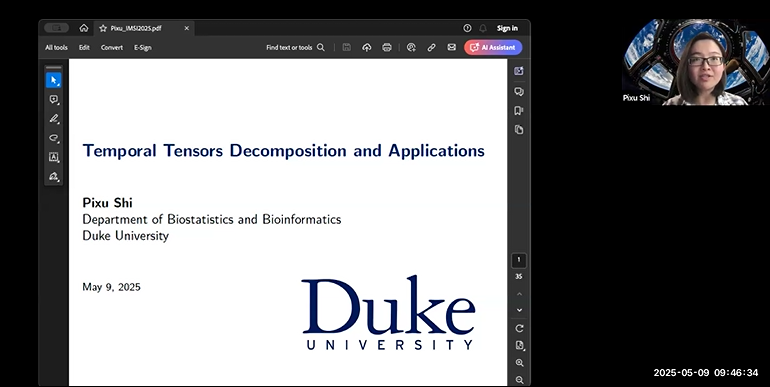Open the Edit menu item
770x387 pixels.
[x=84, y=48]
